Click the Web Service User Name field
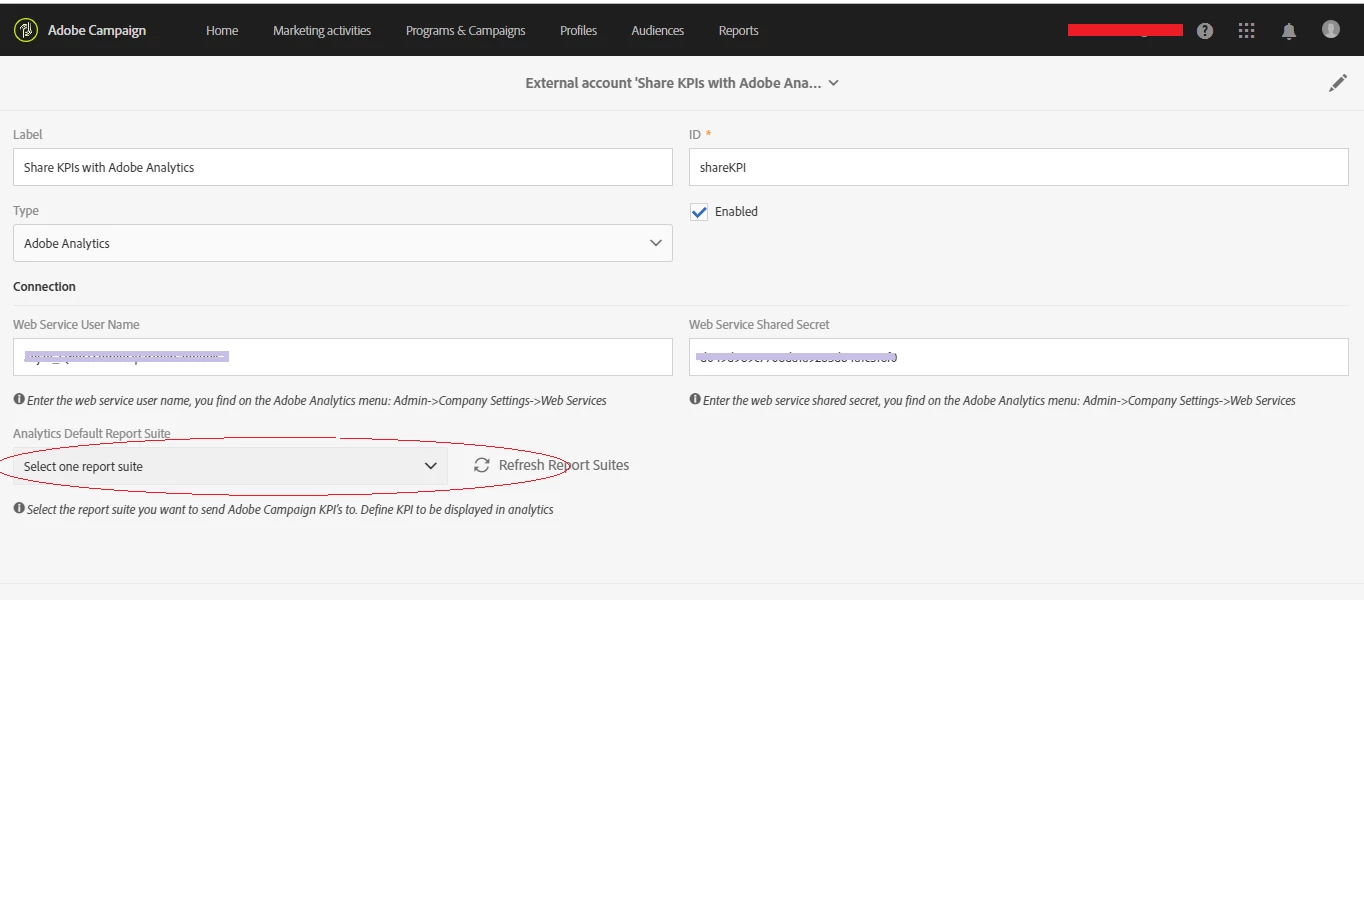This screenshot has width=1364, height=919. pyautogui.click(x=343, y=357)
